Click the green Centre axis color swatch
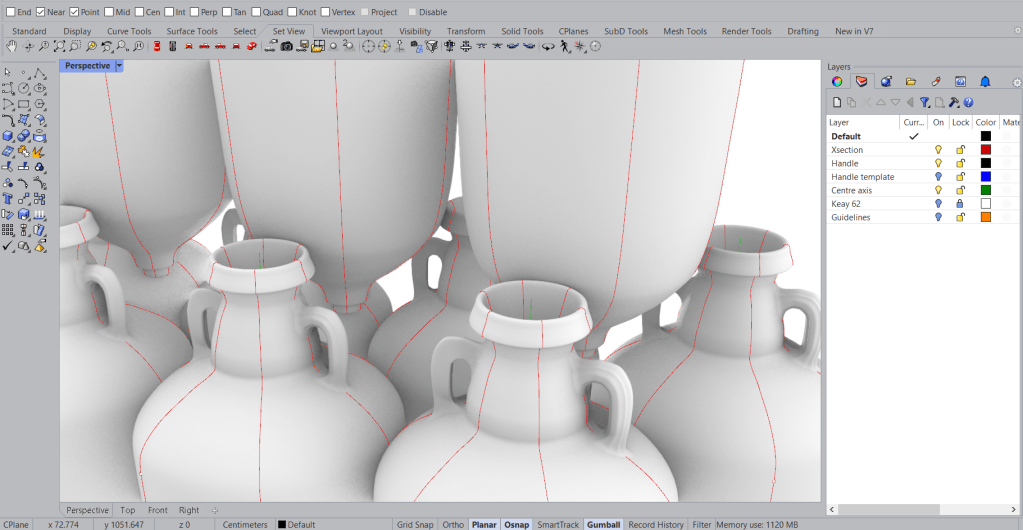This screenshot has width=1023, height=530. click(985, 190)
